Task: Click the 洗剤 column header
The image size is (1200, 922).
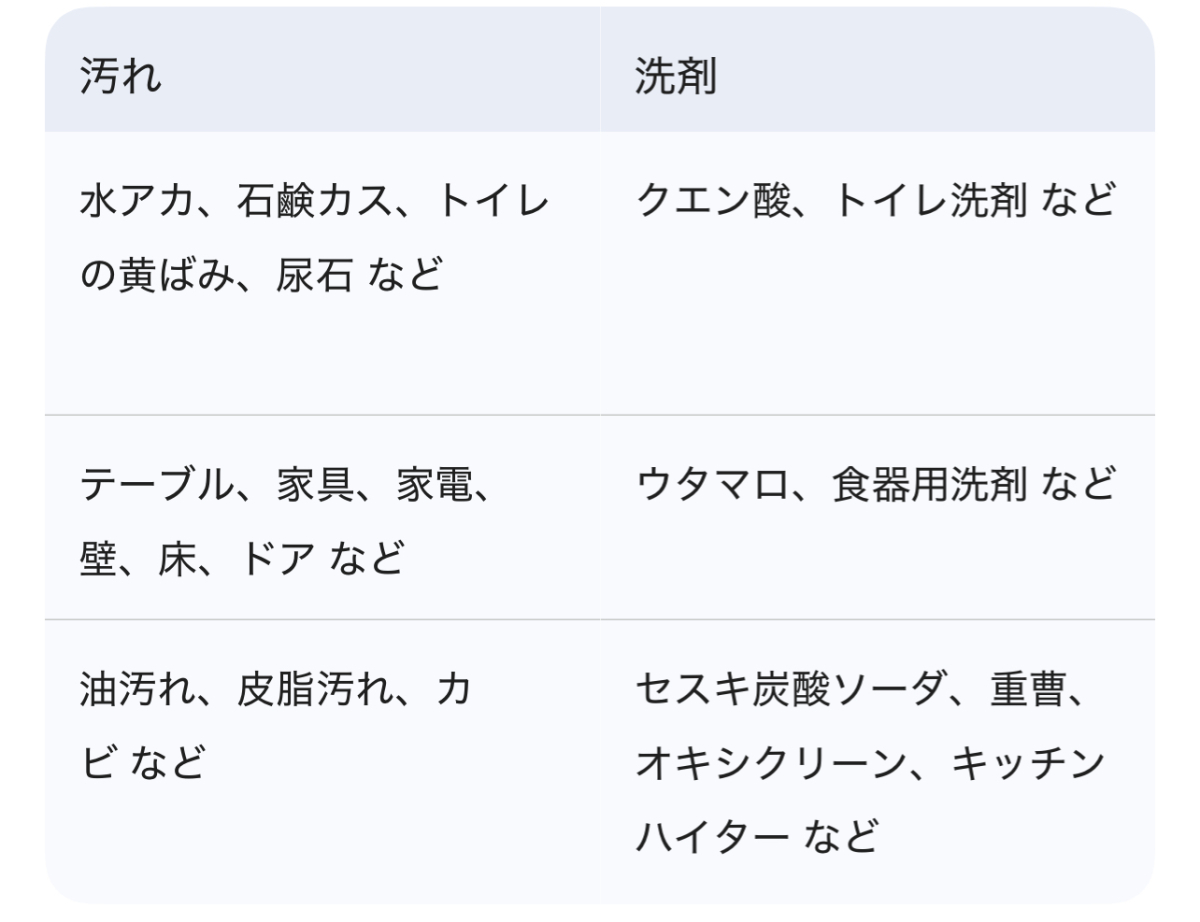Action: 675,76
